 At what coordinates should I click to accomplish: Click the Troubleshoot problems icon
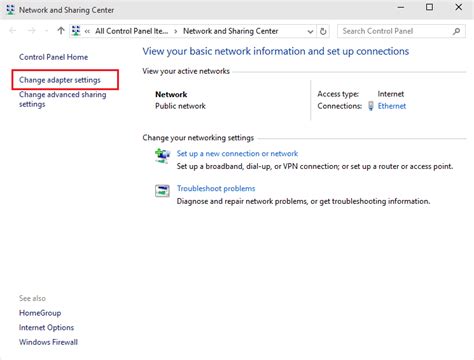(x=162, y=191)
